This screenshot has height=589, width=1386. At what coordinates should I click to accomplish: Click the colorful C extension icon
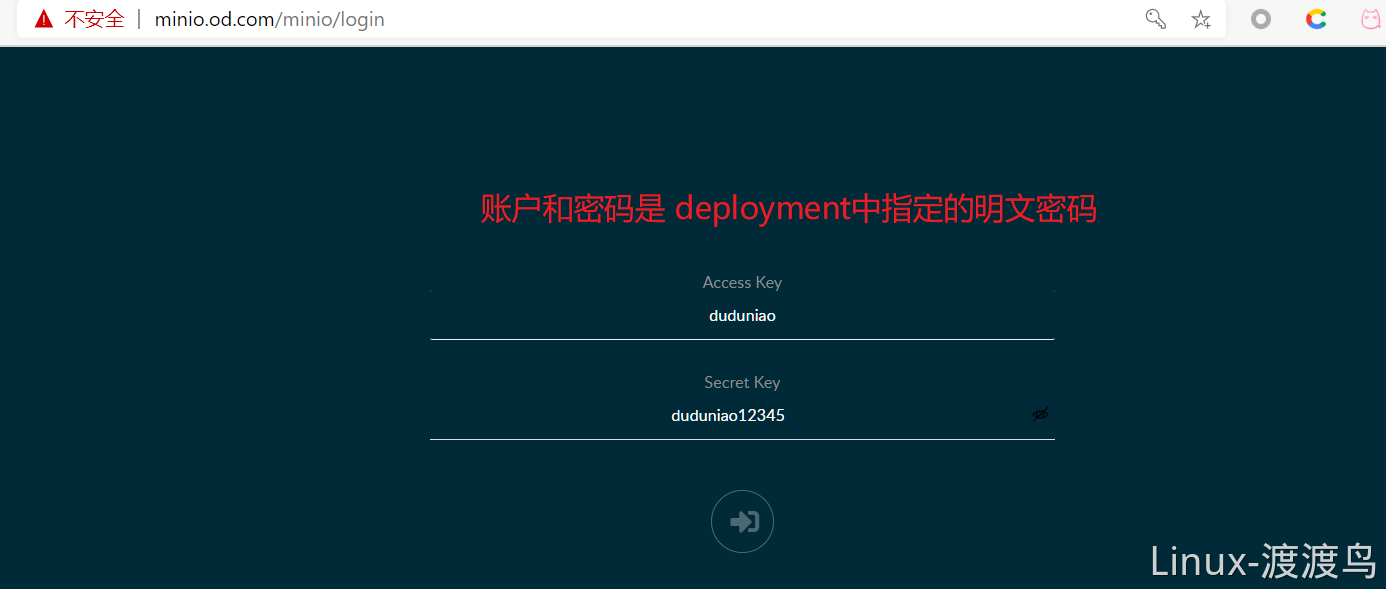point(1316,19)
